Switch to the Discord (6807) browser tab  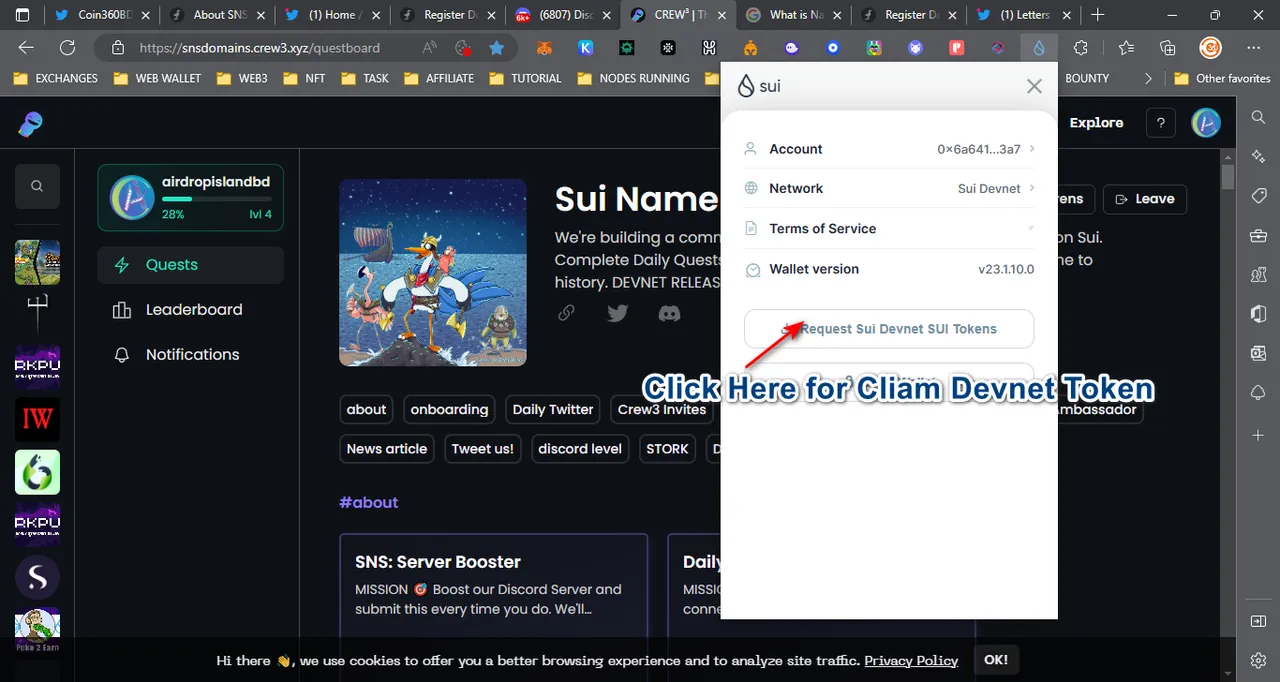click(563, 15)
